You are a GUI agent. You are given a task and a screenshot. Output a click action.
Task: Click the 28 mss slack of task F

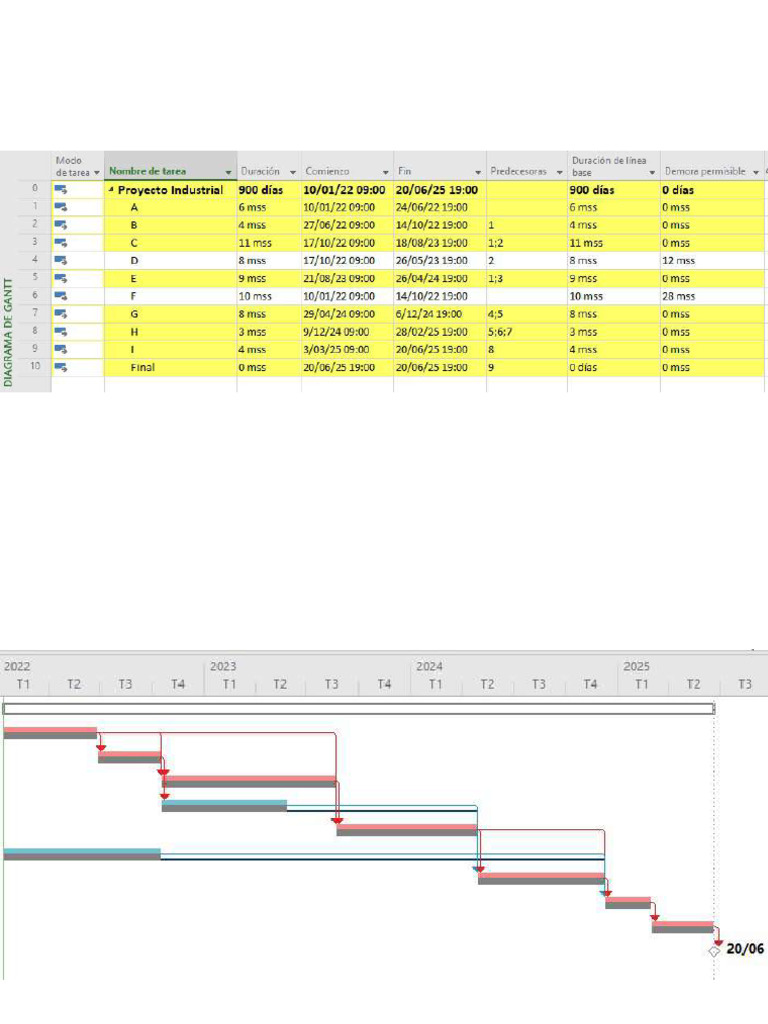pos(679,296)
